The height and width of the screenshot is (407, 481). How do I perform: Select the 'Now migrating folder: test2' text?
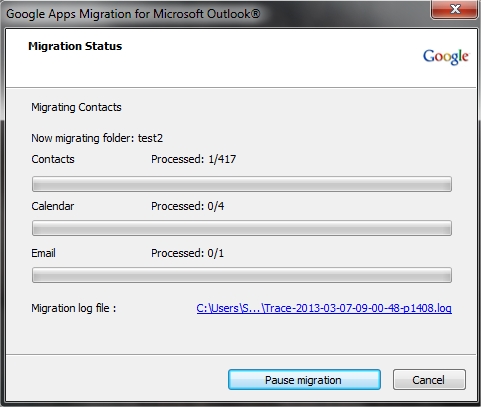tap(97, 138)
